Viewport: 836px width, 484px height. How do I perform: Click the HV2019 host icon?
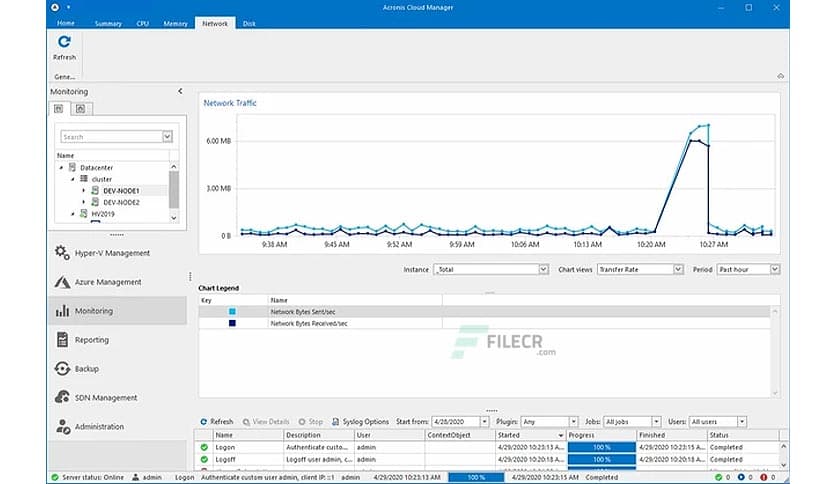click(84, 214)
